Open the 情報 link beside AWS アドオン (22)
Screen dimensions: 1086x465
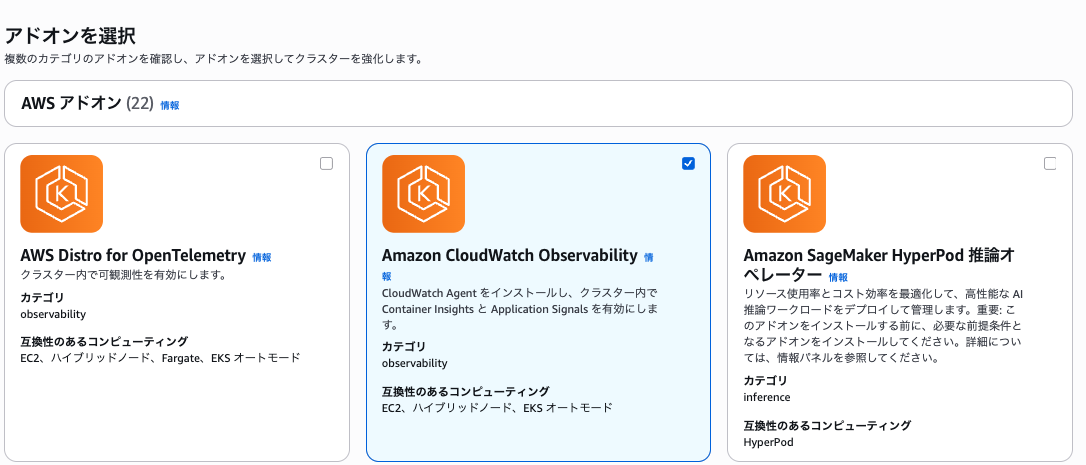170,106
